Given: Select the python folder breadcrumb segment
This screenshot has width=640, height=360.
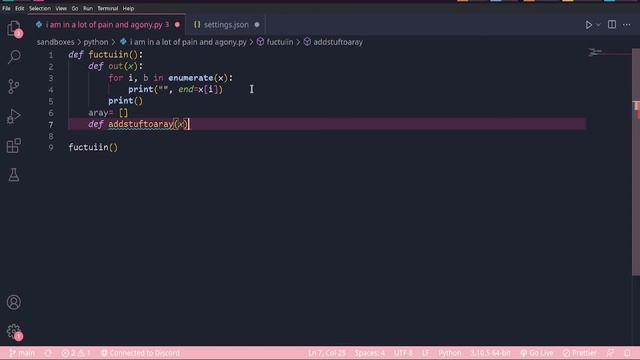Looking at the screenshot, I should coord(96,42).
